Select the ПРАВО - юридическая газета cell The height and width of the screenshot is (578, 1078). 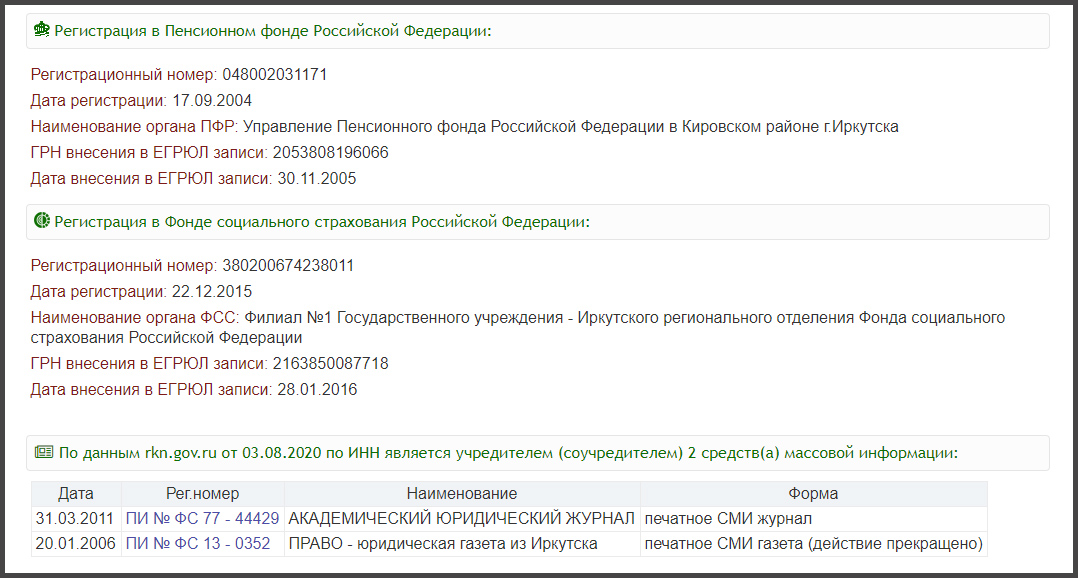(443, 544)
